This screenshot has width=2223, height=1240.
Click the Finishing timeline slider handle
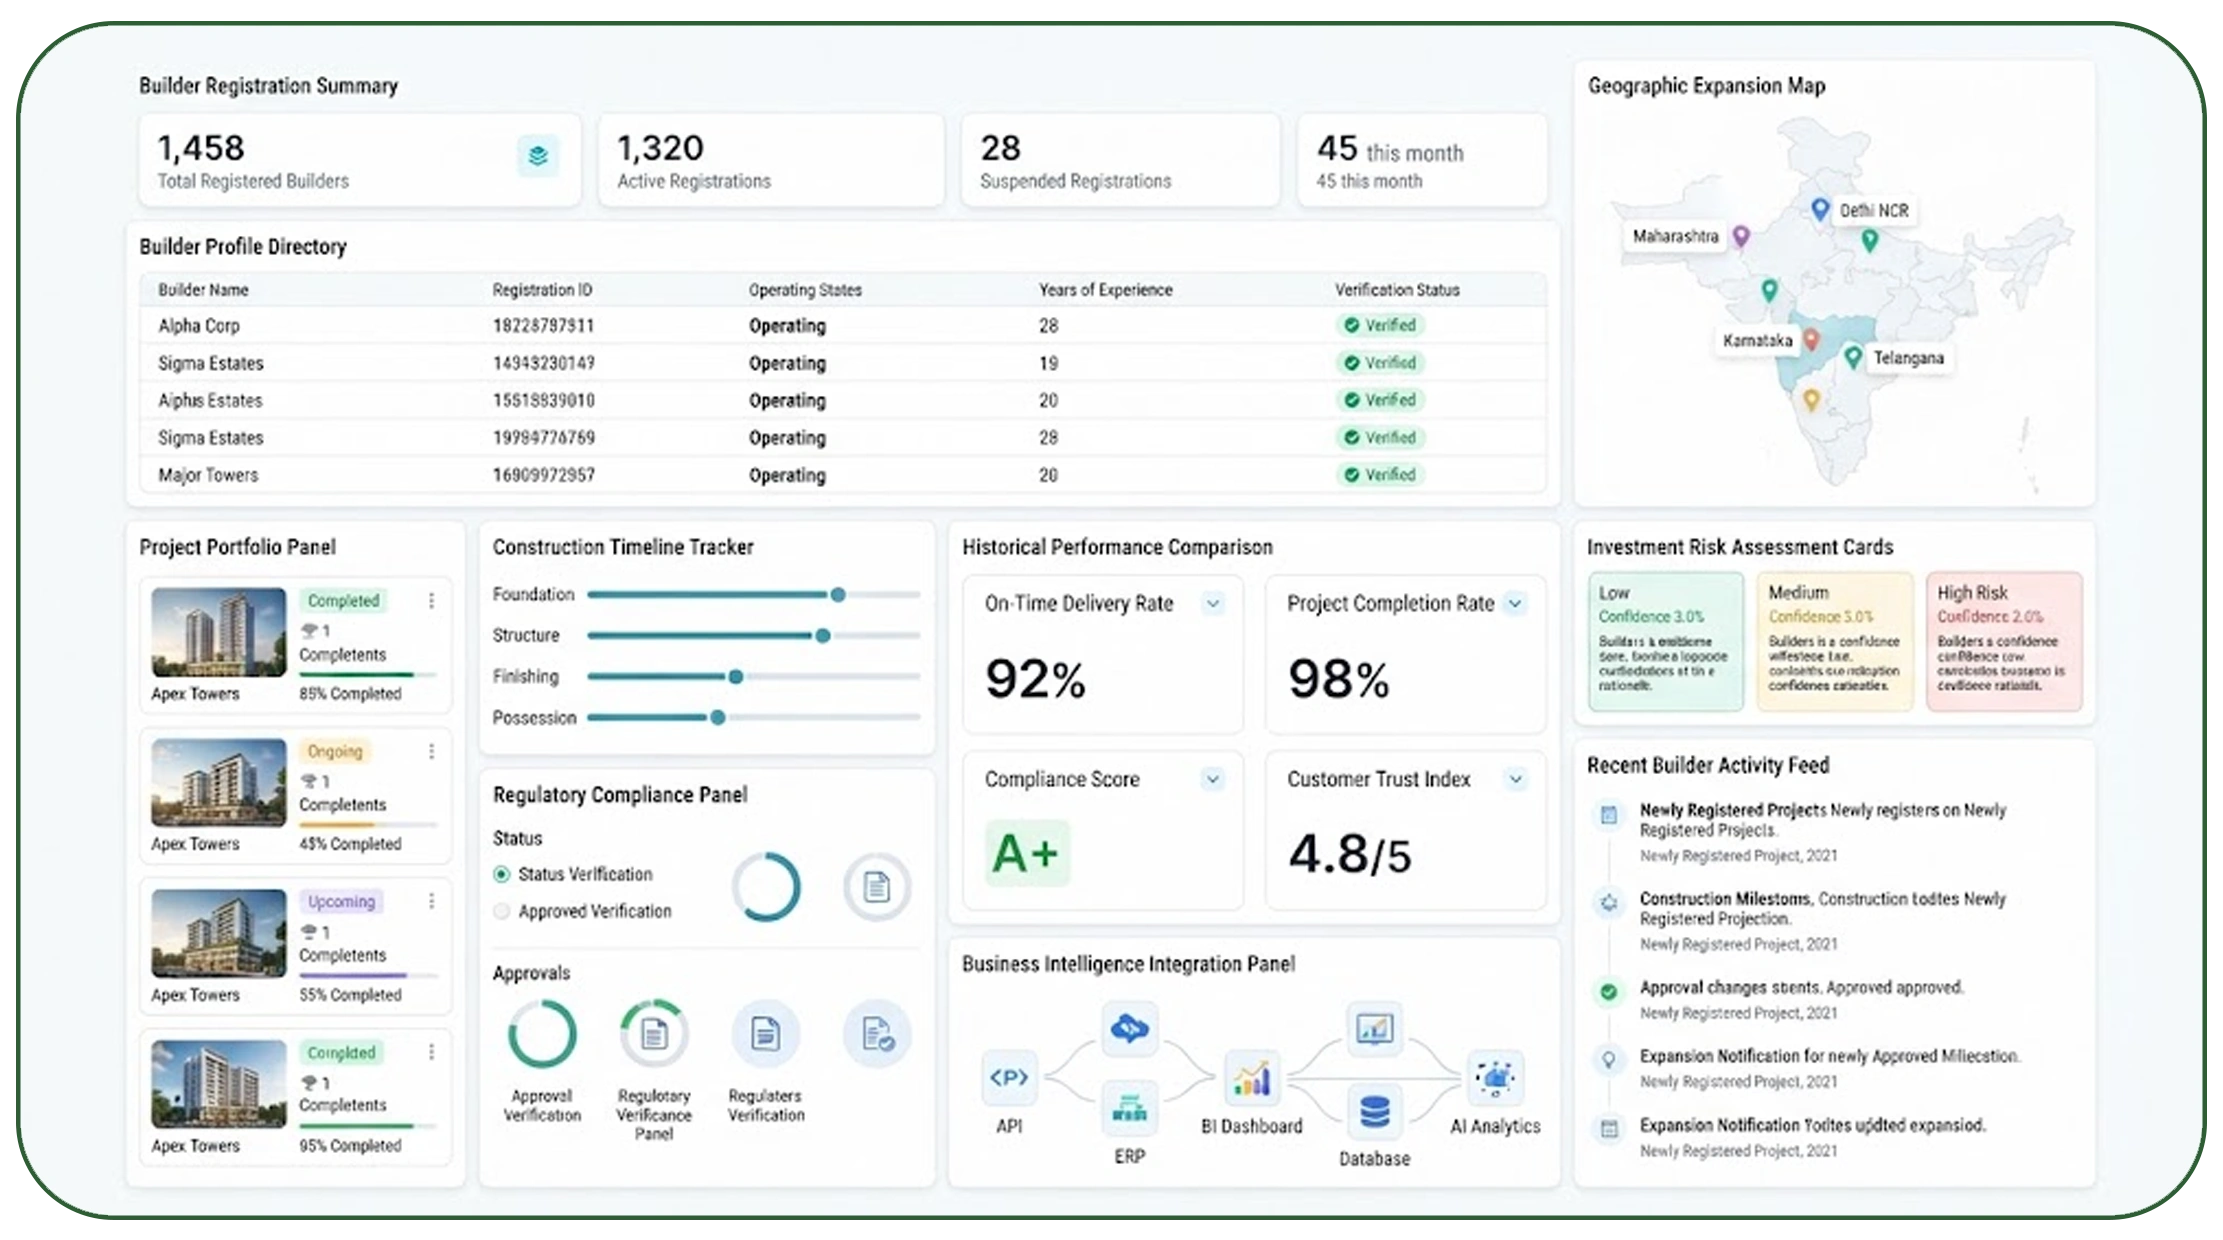pos(735,677)
